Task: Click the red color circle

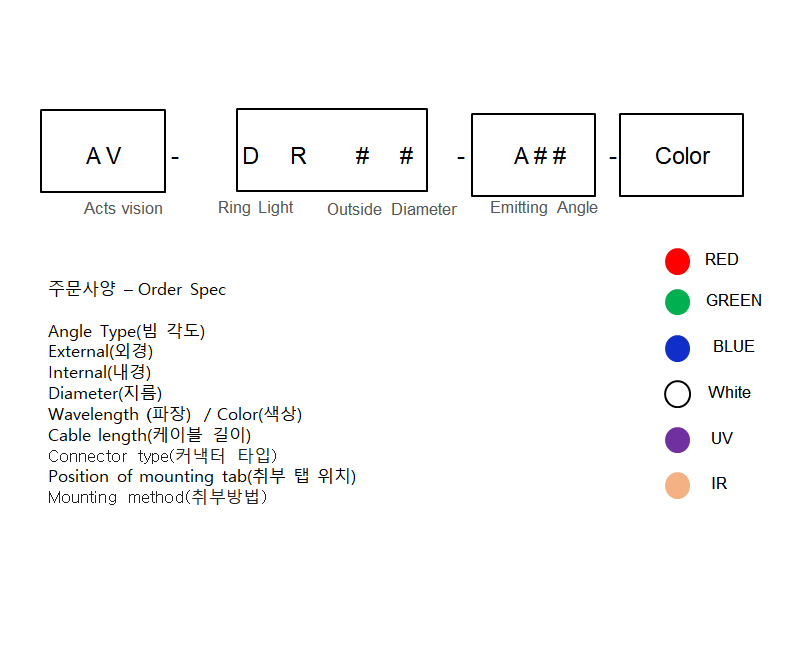Action: 677,261
